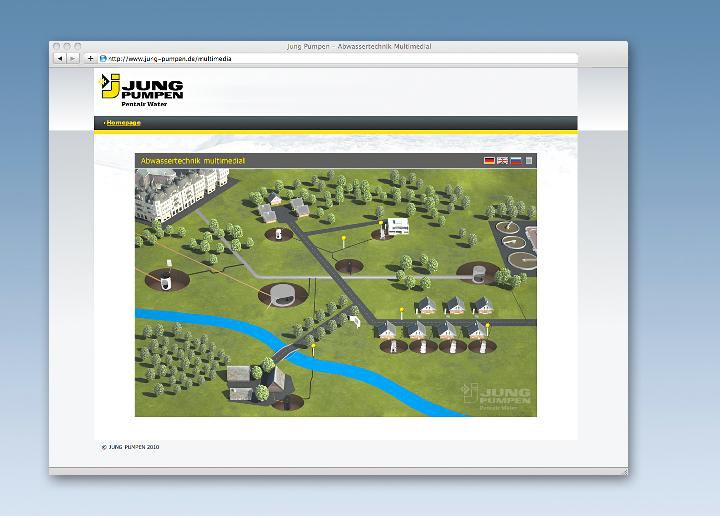Select the white commercial building on map
Viewport: 720px width, 516px height.
(400, 225)
